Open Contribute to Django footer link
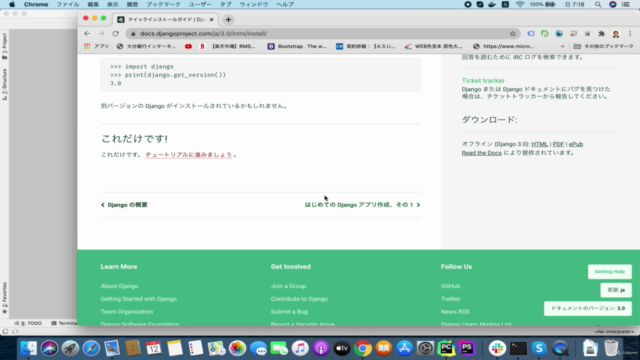Screen dimensions: 640x360 point(299,299)
